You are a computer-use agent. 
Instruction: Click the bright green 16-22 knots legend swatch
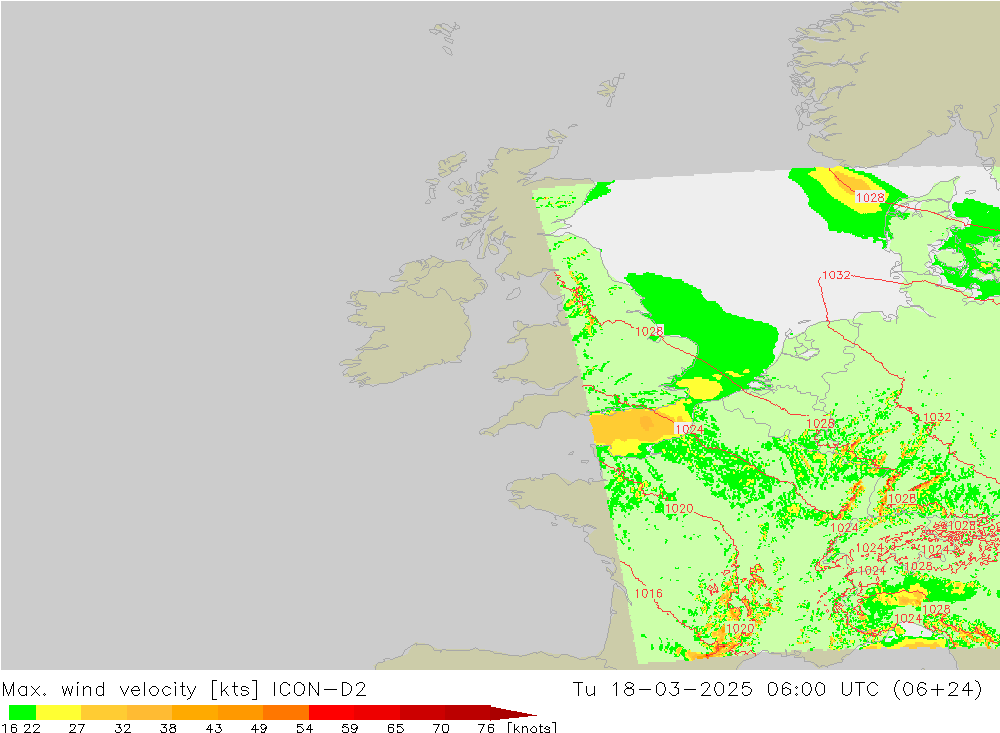pos(22,712)
